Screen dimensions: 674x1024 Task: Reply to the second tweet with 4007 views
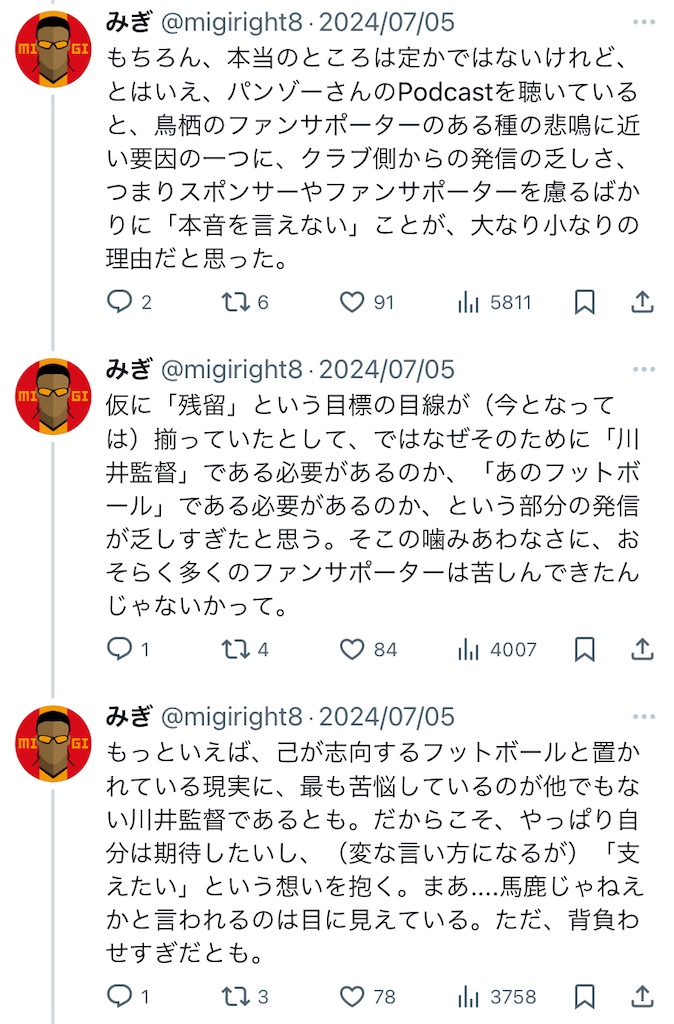click(121, 649)
